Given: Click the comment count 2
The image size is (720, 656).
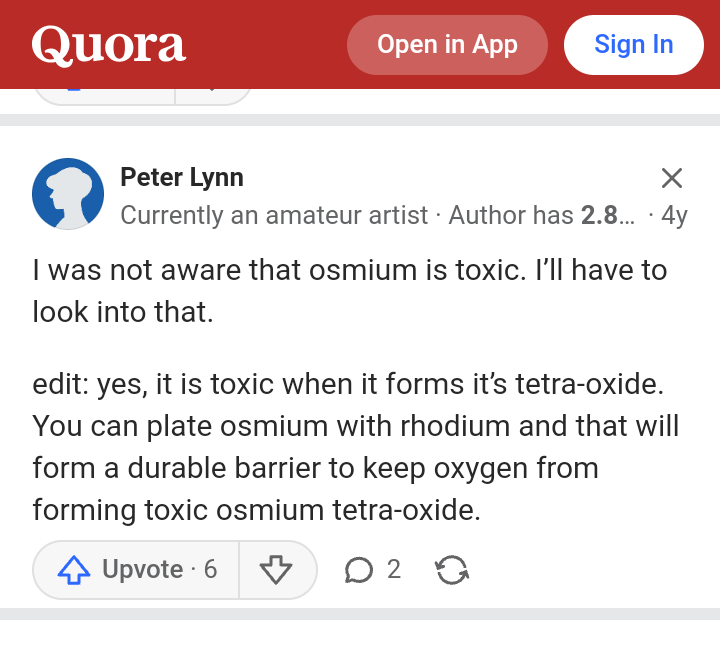Looking at the screenshot, I should point(393,570).
